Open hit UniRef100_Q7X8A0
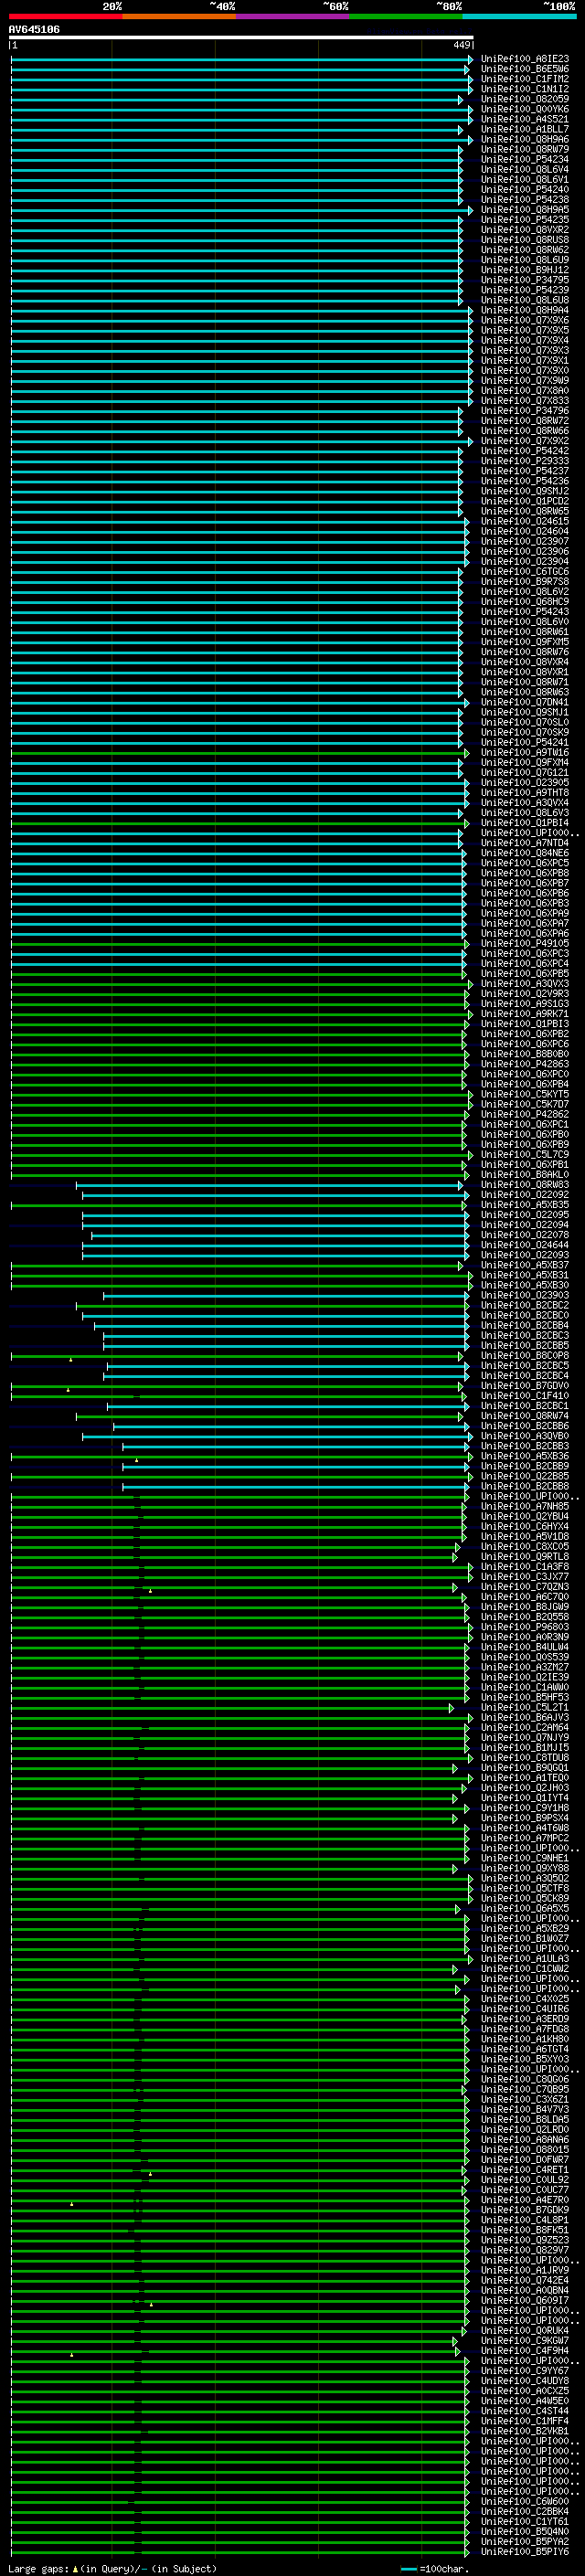The image size is (585, 2576). pos(525,391)
